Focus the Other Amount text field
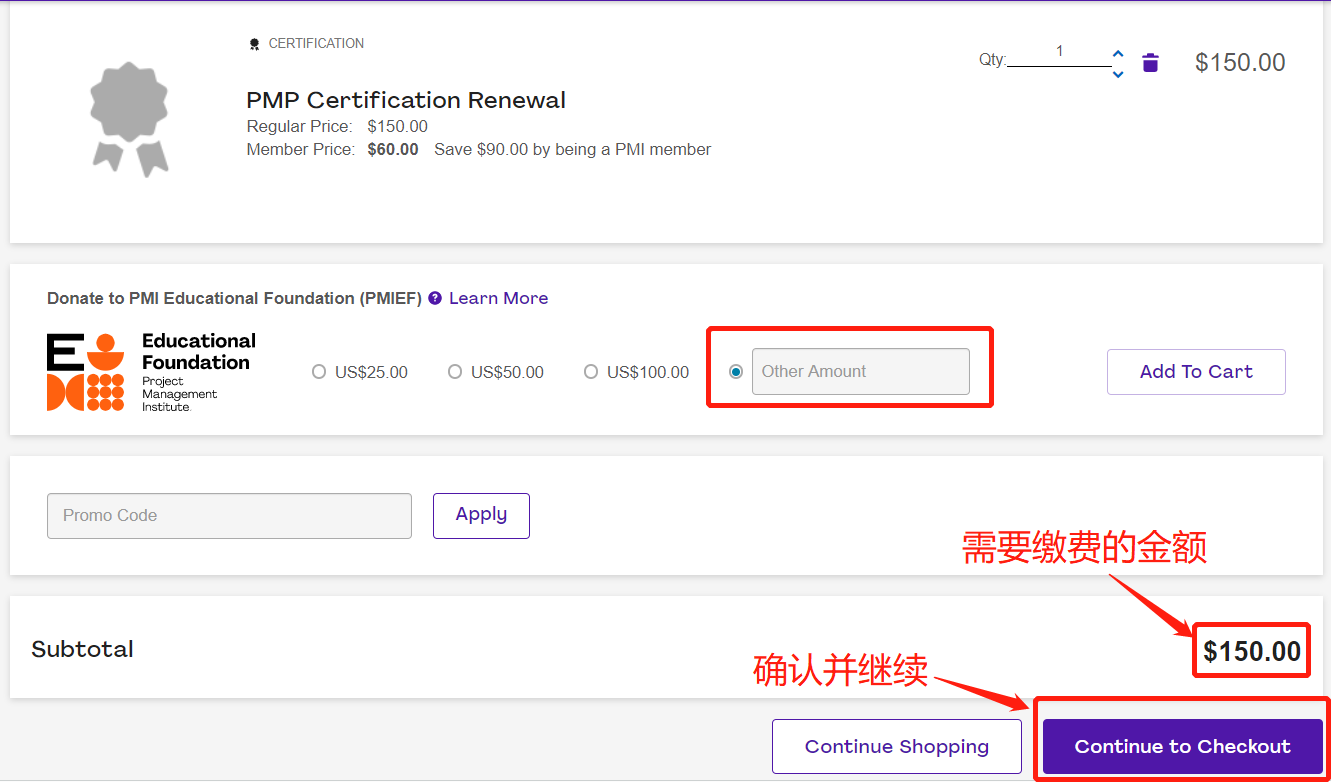Viewport: 1331px width, 782px height. click(x=860, y=372)
